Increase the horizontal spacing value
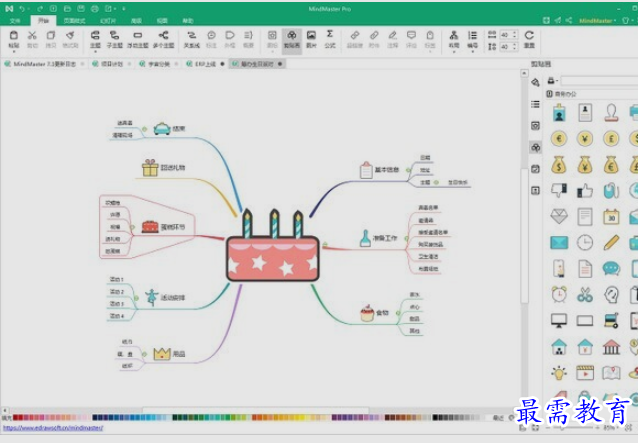Viewport: 638px width, 443px height. pos(514,33)
